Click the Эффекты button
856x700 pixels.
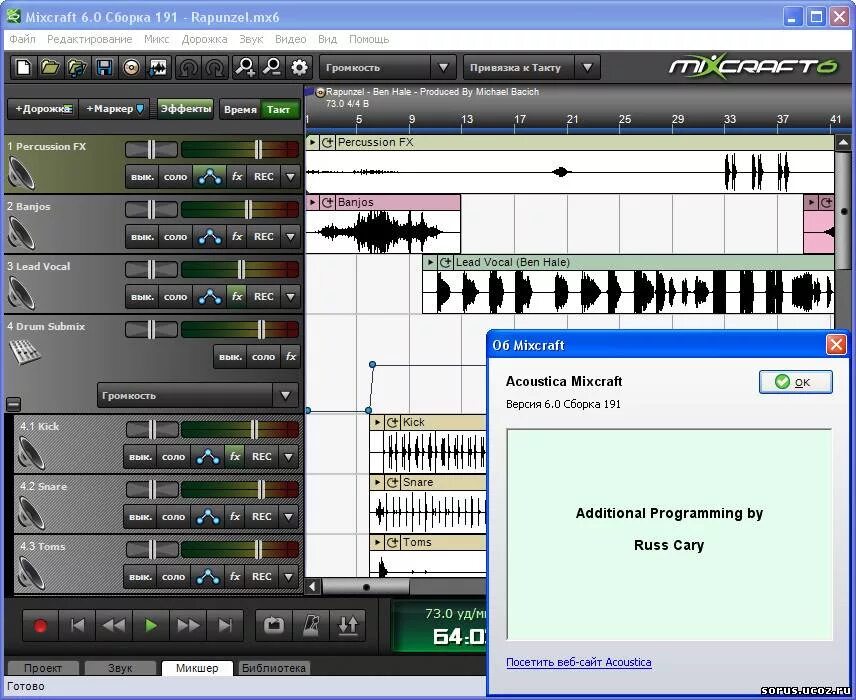[x=186, y=109]
